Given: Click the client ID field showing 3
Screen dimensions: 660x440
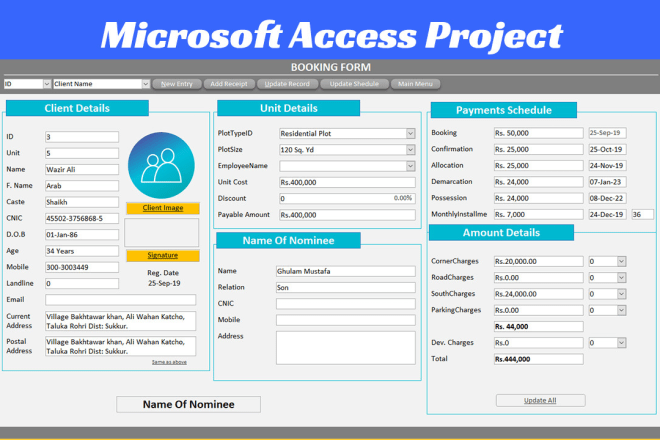Looking at the screenshot, I should pos(82,137).
